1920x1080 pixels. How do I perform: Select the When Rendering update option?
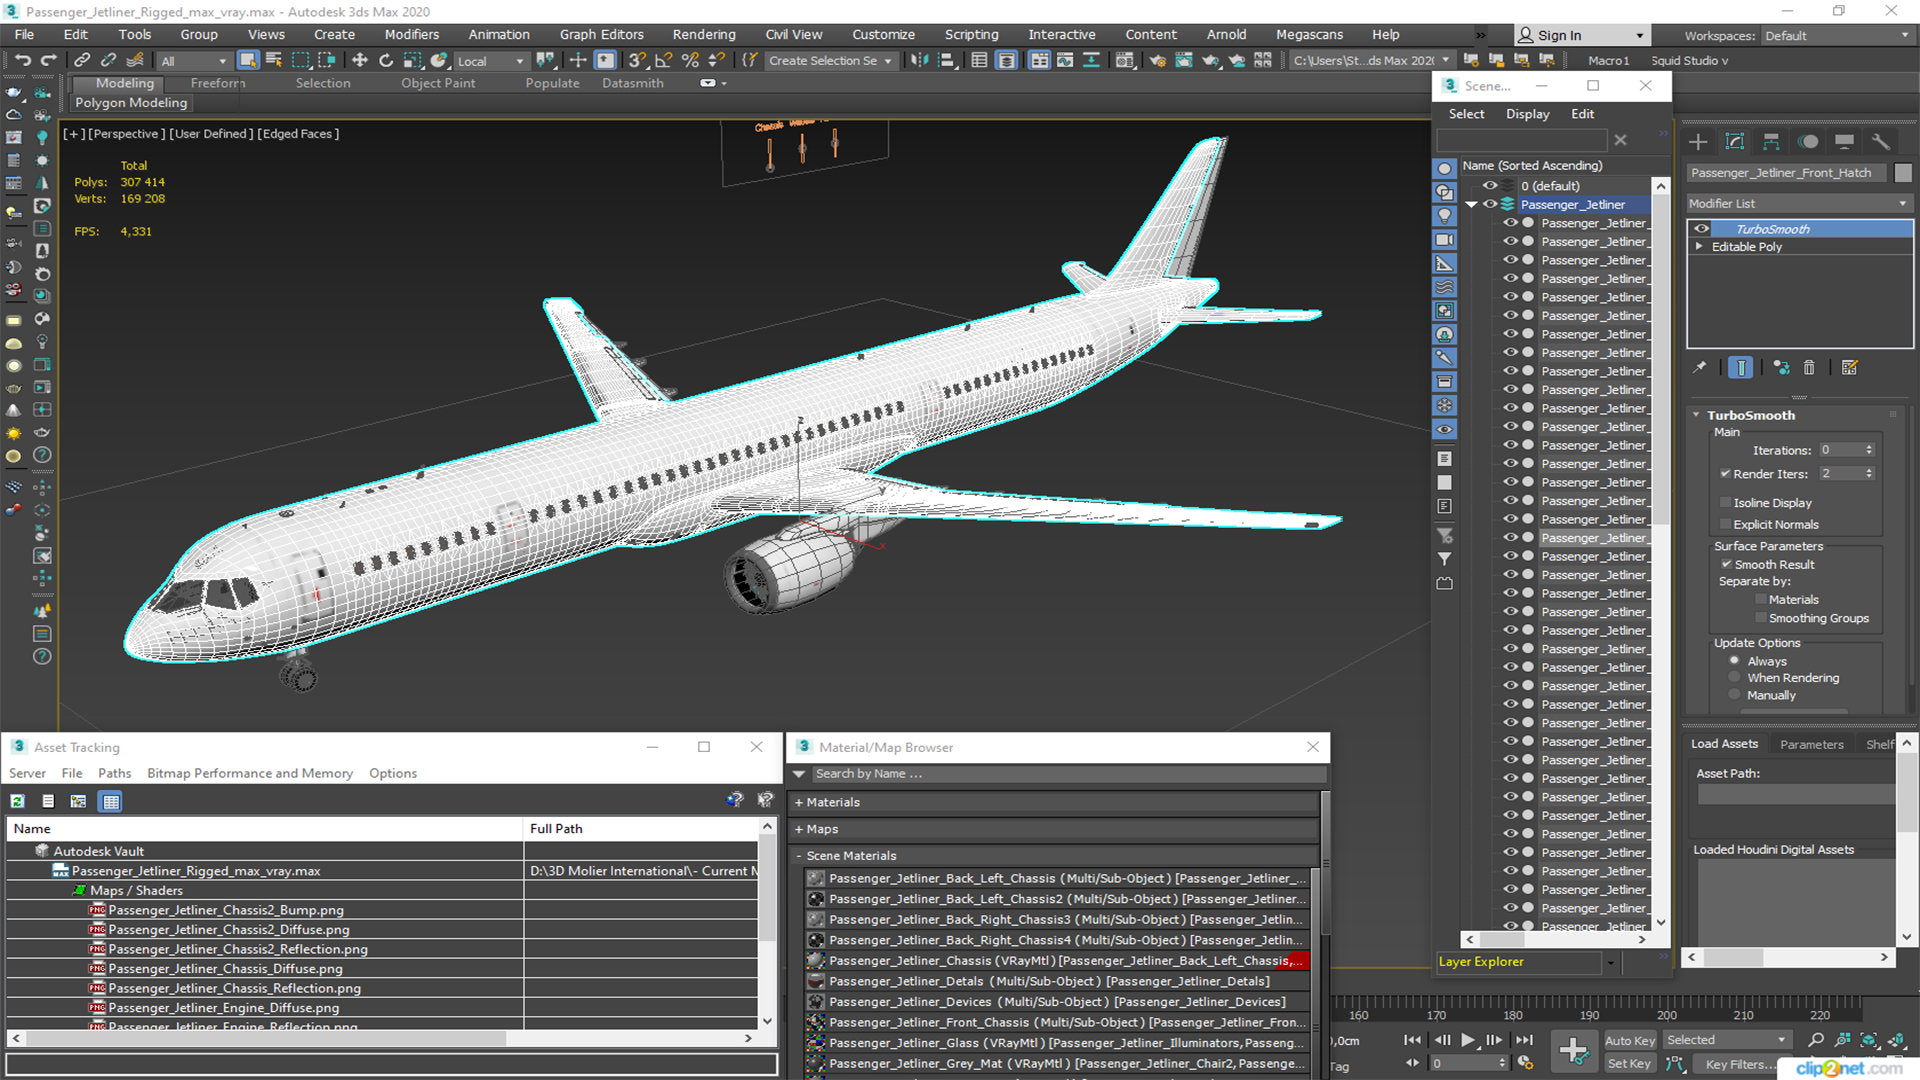(x=1734, y=678)
